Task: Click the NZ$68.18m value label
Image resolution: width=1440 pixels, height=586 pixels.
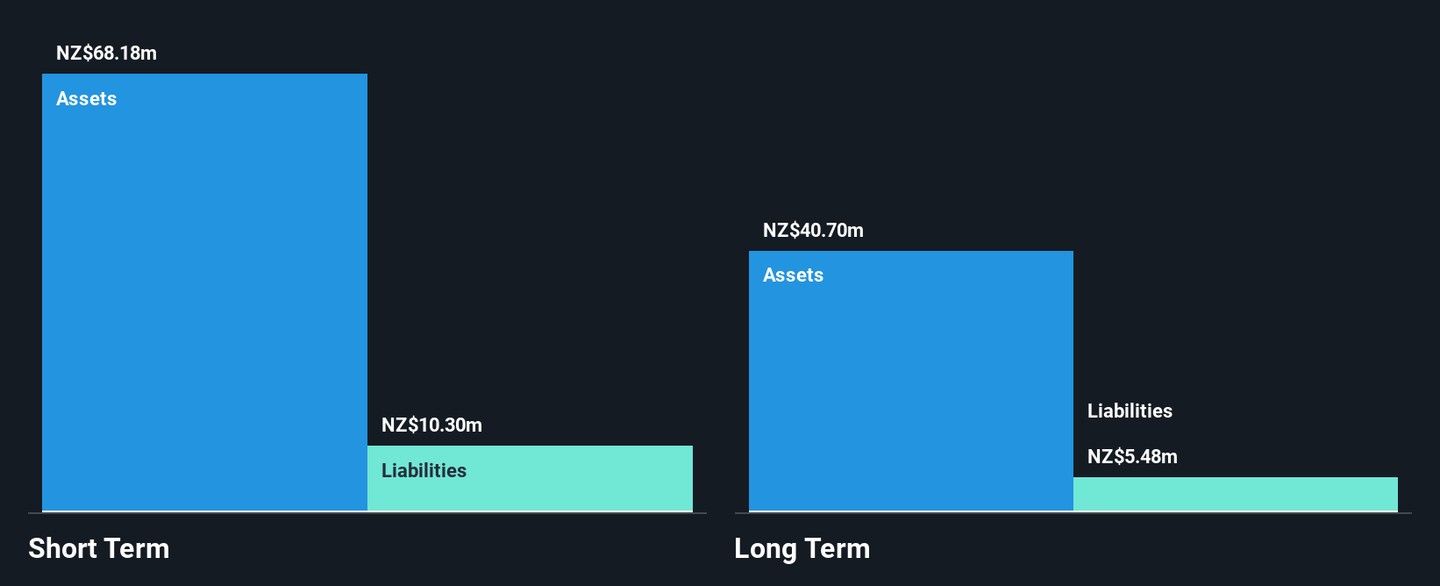Action: click(106, 53)
